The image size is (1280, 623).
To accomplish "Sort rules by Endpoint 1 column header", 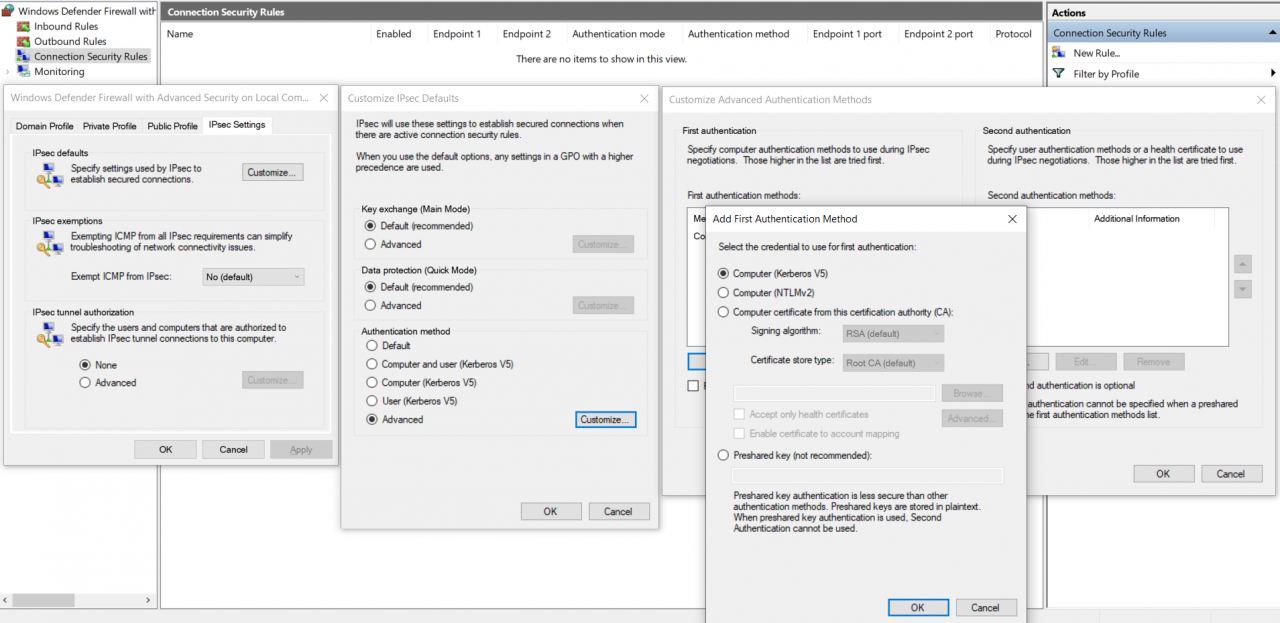I will (x=457, y=34).
